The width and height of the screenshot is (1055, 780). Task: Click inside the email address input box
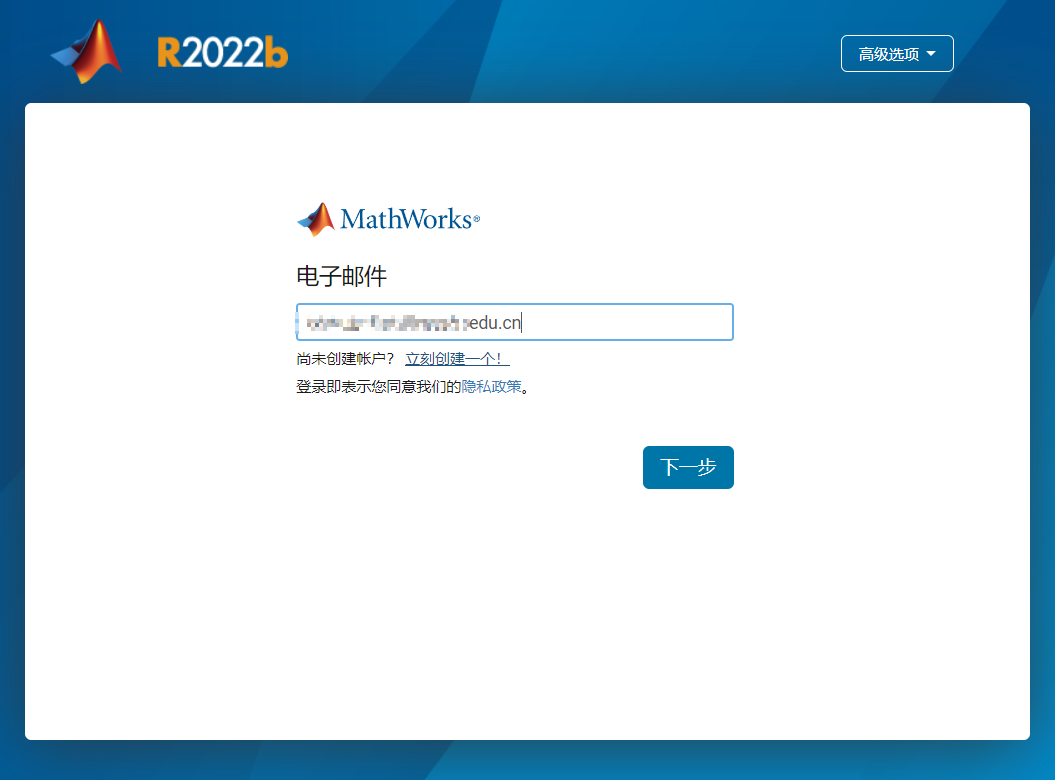point(513,321)
